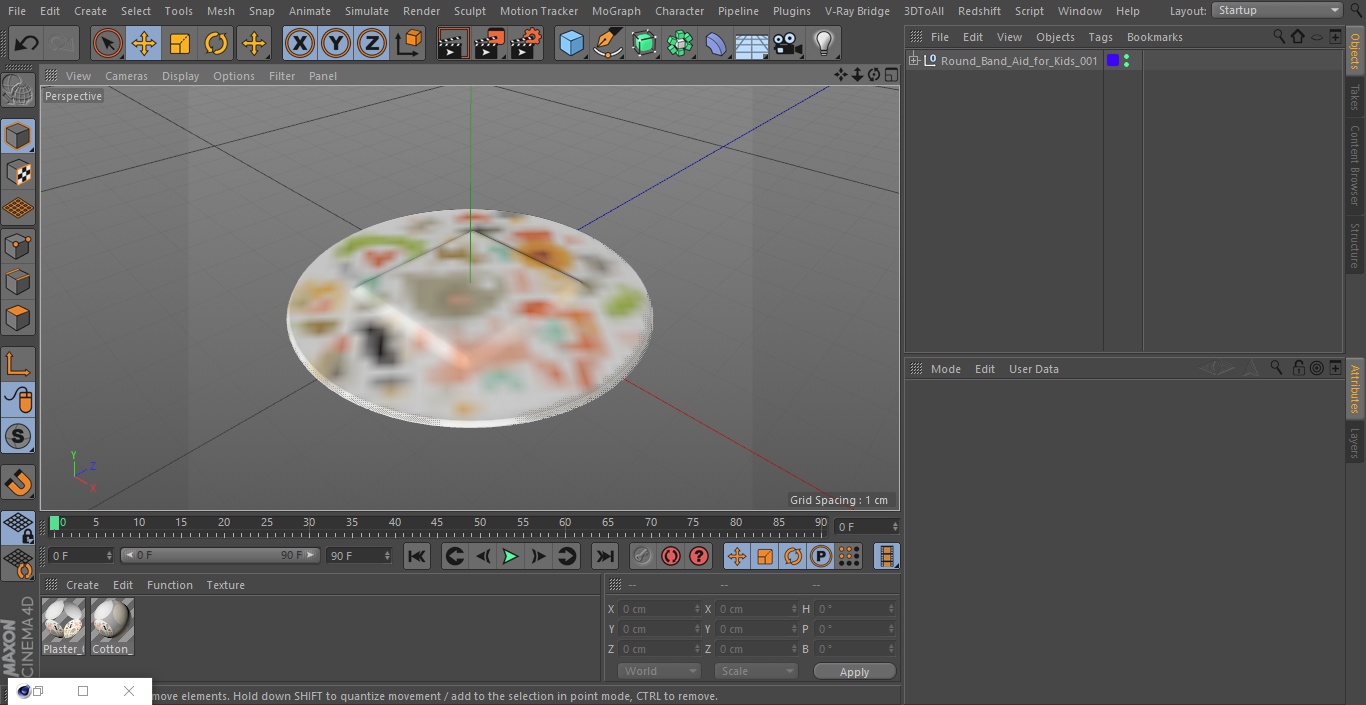Switch to Texture mode
The height and width of the screenshot is (705, 1366).
[18, 173]
